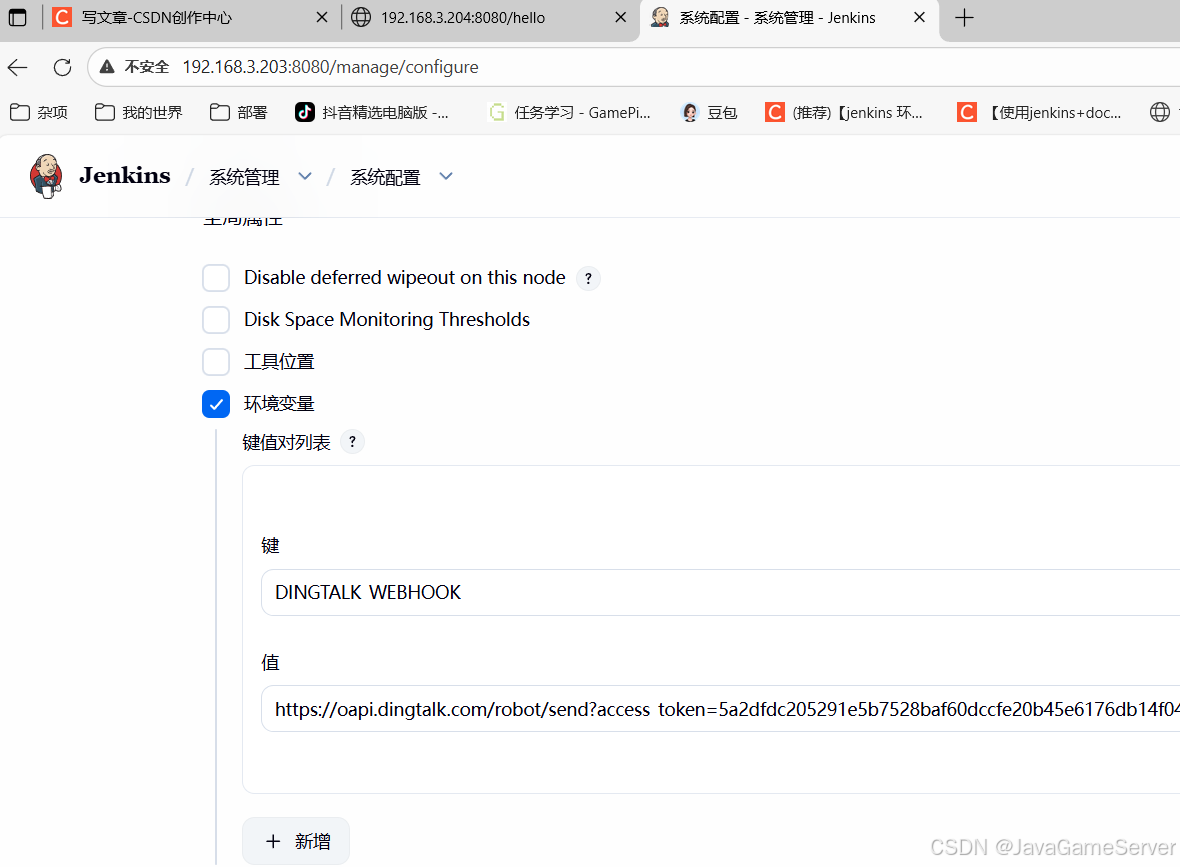Enable Disable deferred wipeout on this node
The width and height of the screenshot is (1180, 867).
tap(216, 278)
